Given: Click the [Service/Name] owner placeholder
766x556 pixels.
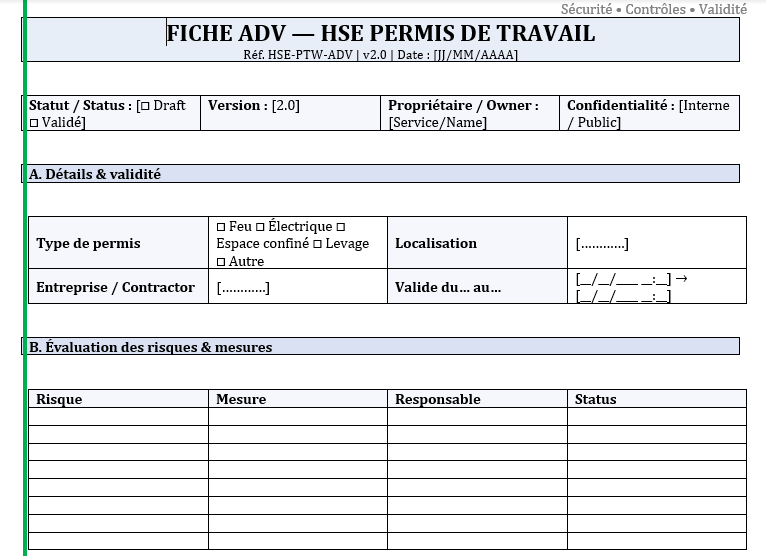Looking at the screenshot, I should point(438,123).
